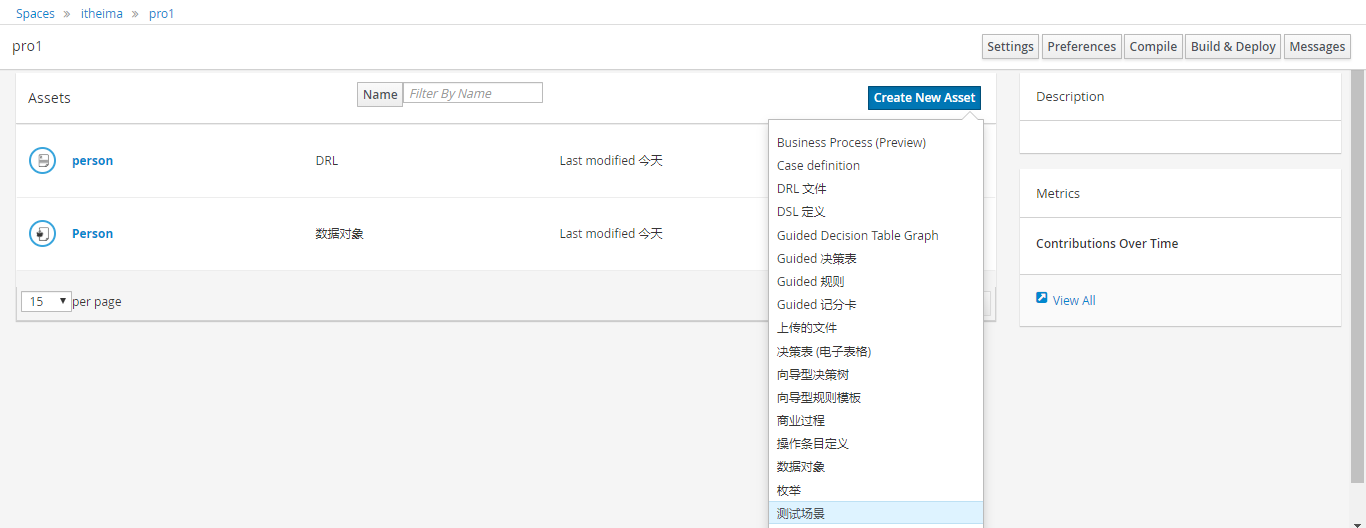Open project Settings
The image size is (1366, 528).
(x=1010, y=47)
